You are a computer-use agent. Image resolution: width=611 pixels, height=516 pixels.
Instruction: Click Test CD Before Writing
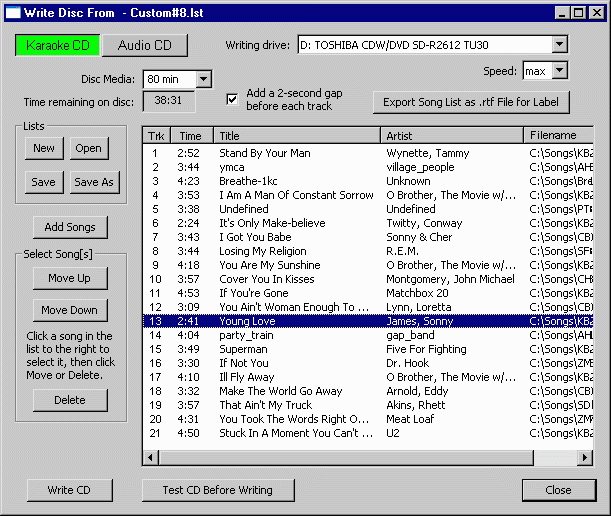218,490
